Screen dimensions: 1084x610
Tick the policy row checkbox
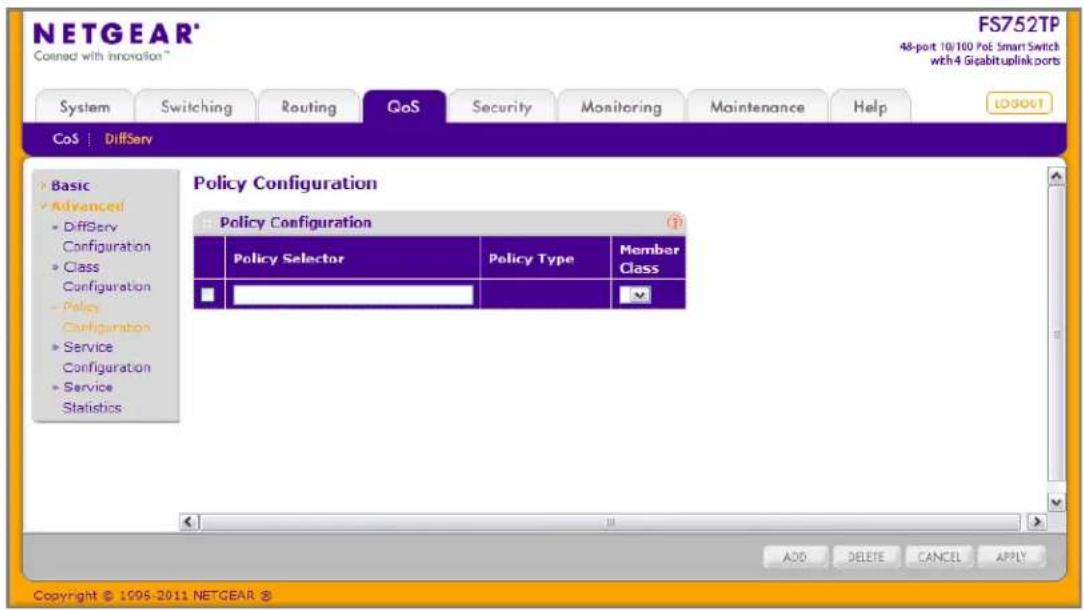[207, 295]
